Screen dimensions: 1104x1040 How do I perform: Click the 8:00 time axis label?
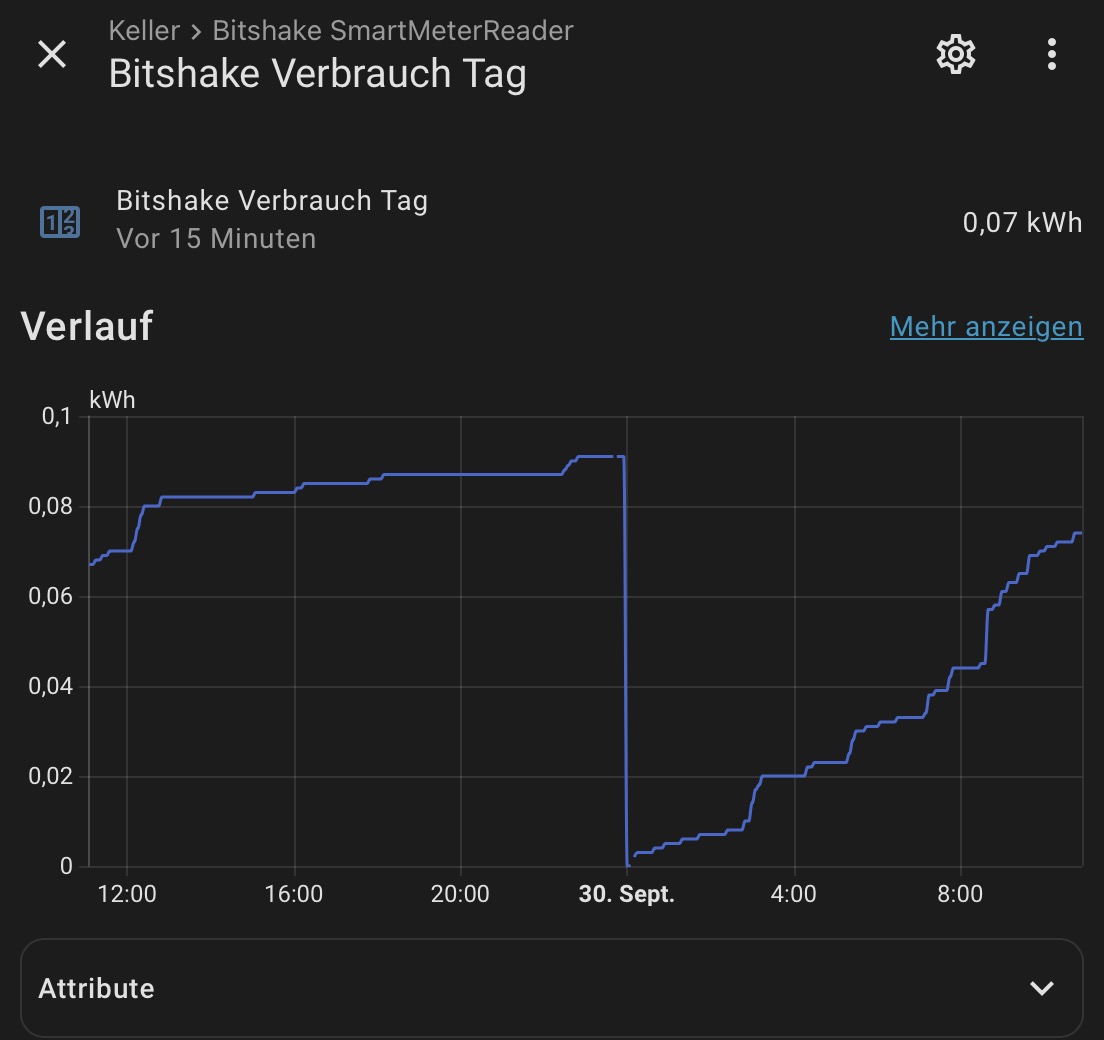coord(960,894)
